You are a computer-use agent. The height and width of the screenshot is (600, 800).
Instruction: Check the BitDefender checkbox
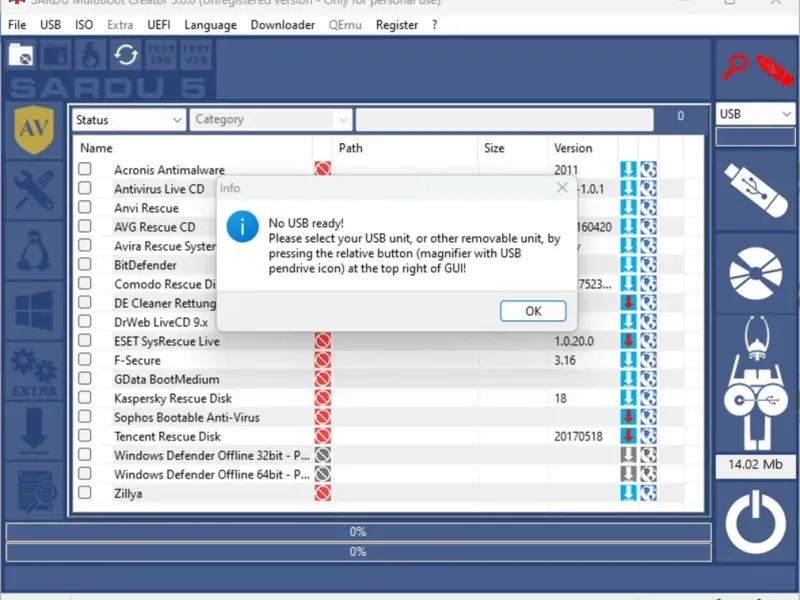(85, 264)
